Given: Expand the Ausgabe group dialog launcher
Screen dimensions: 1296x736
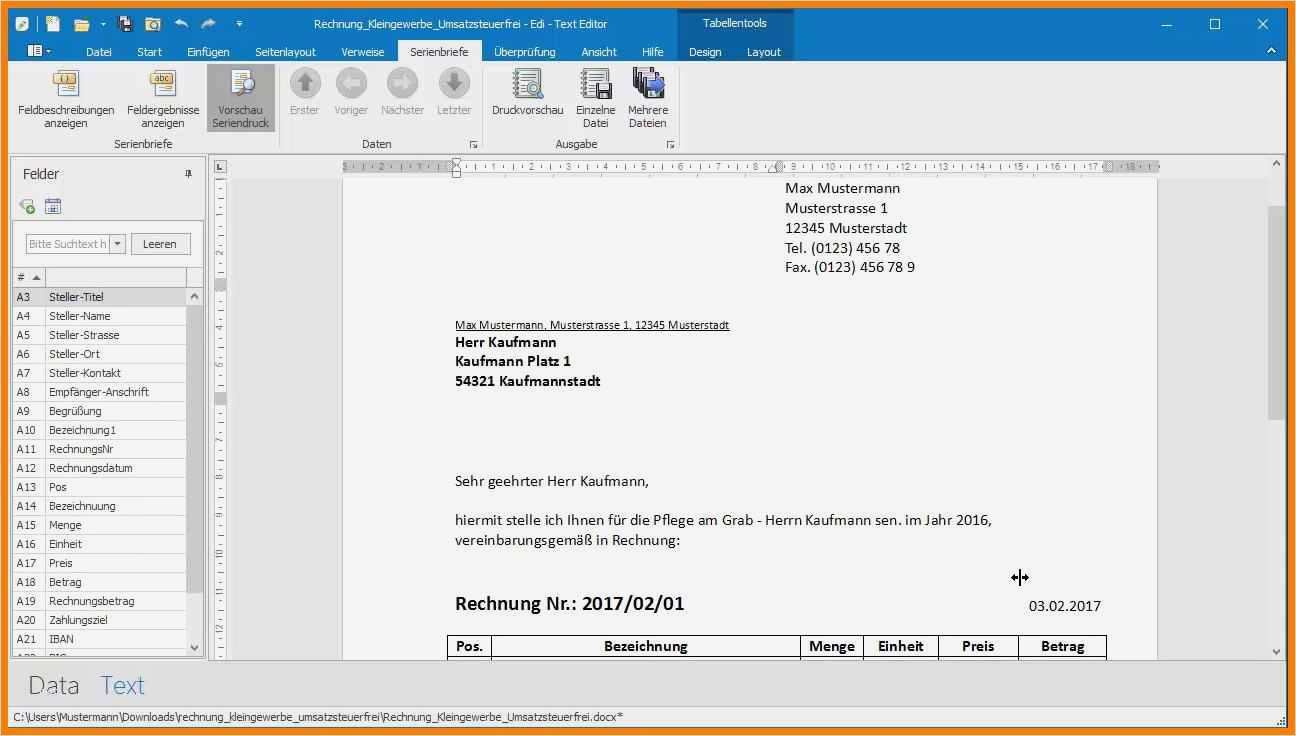Looking at the screenshot, I should (670, 144).
